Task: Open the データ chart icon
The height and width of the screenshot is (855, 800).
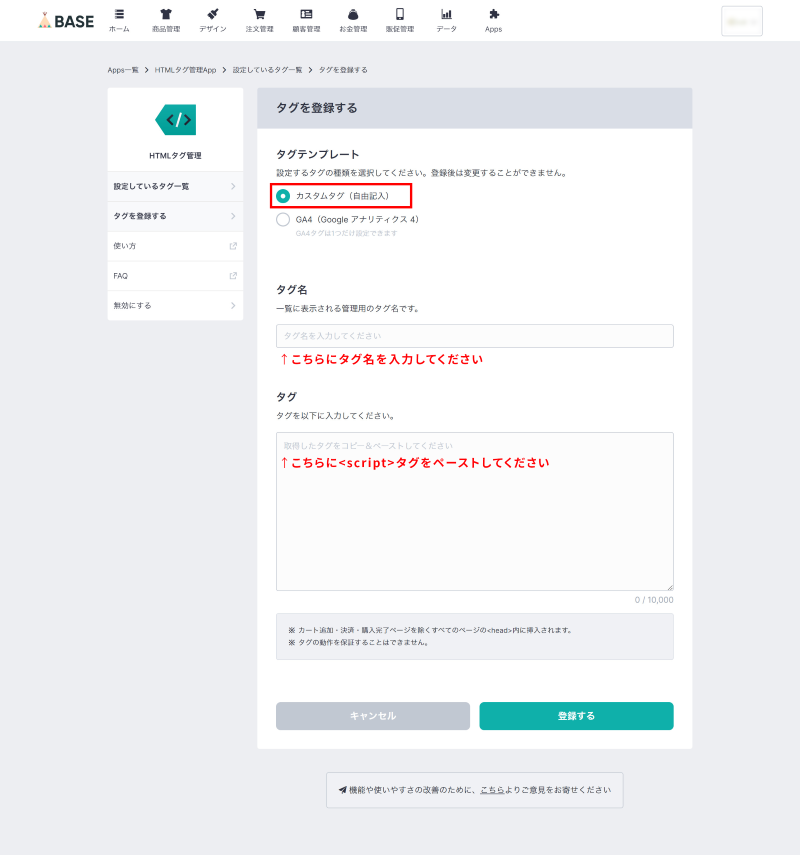Action: (446, 14)
